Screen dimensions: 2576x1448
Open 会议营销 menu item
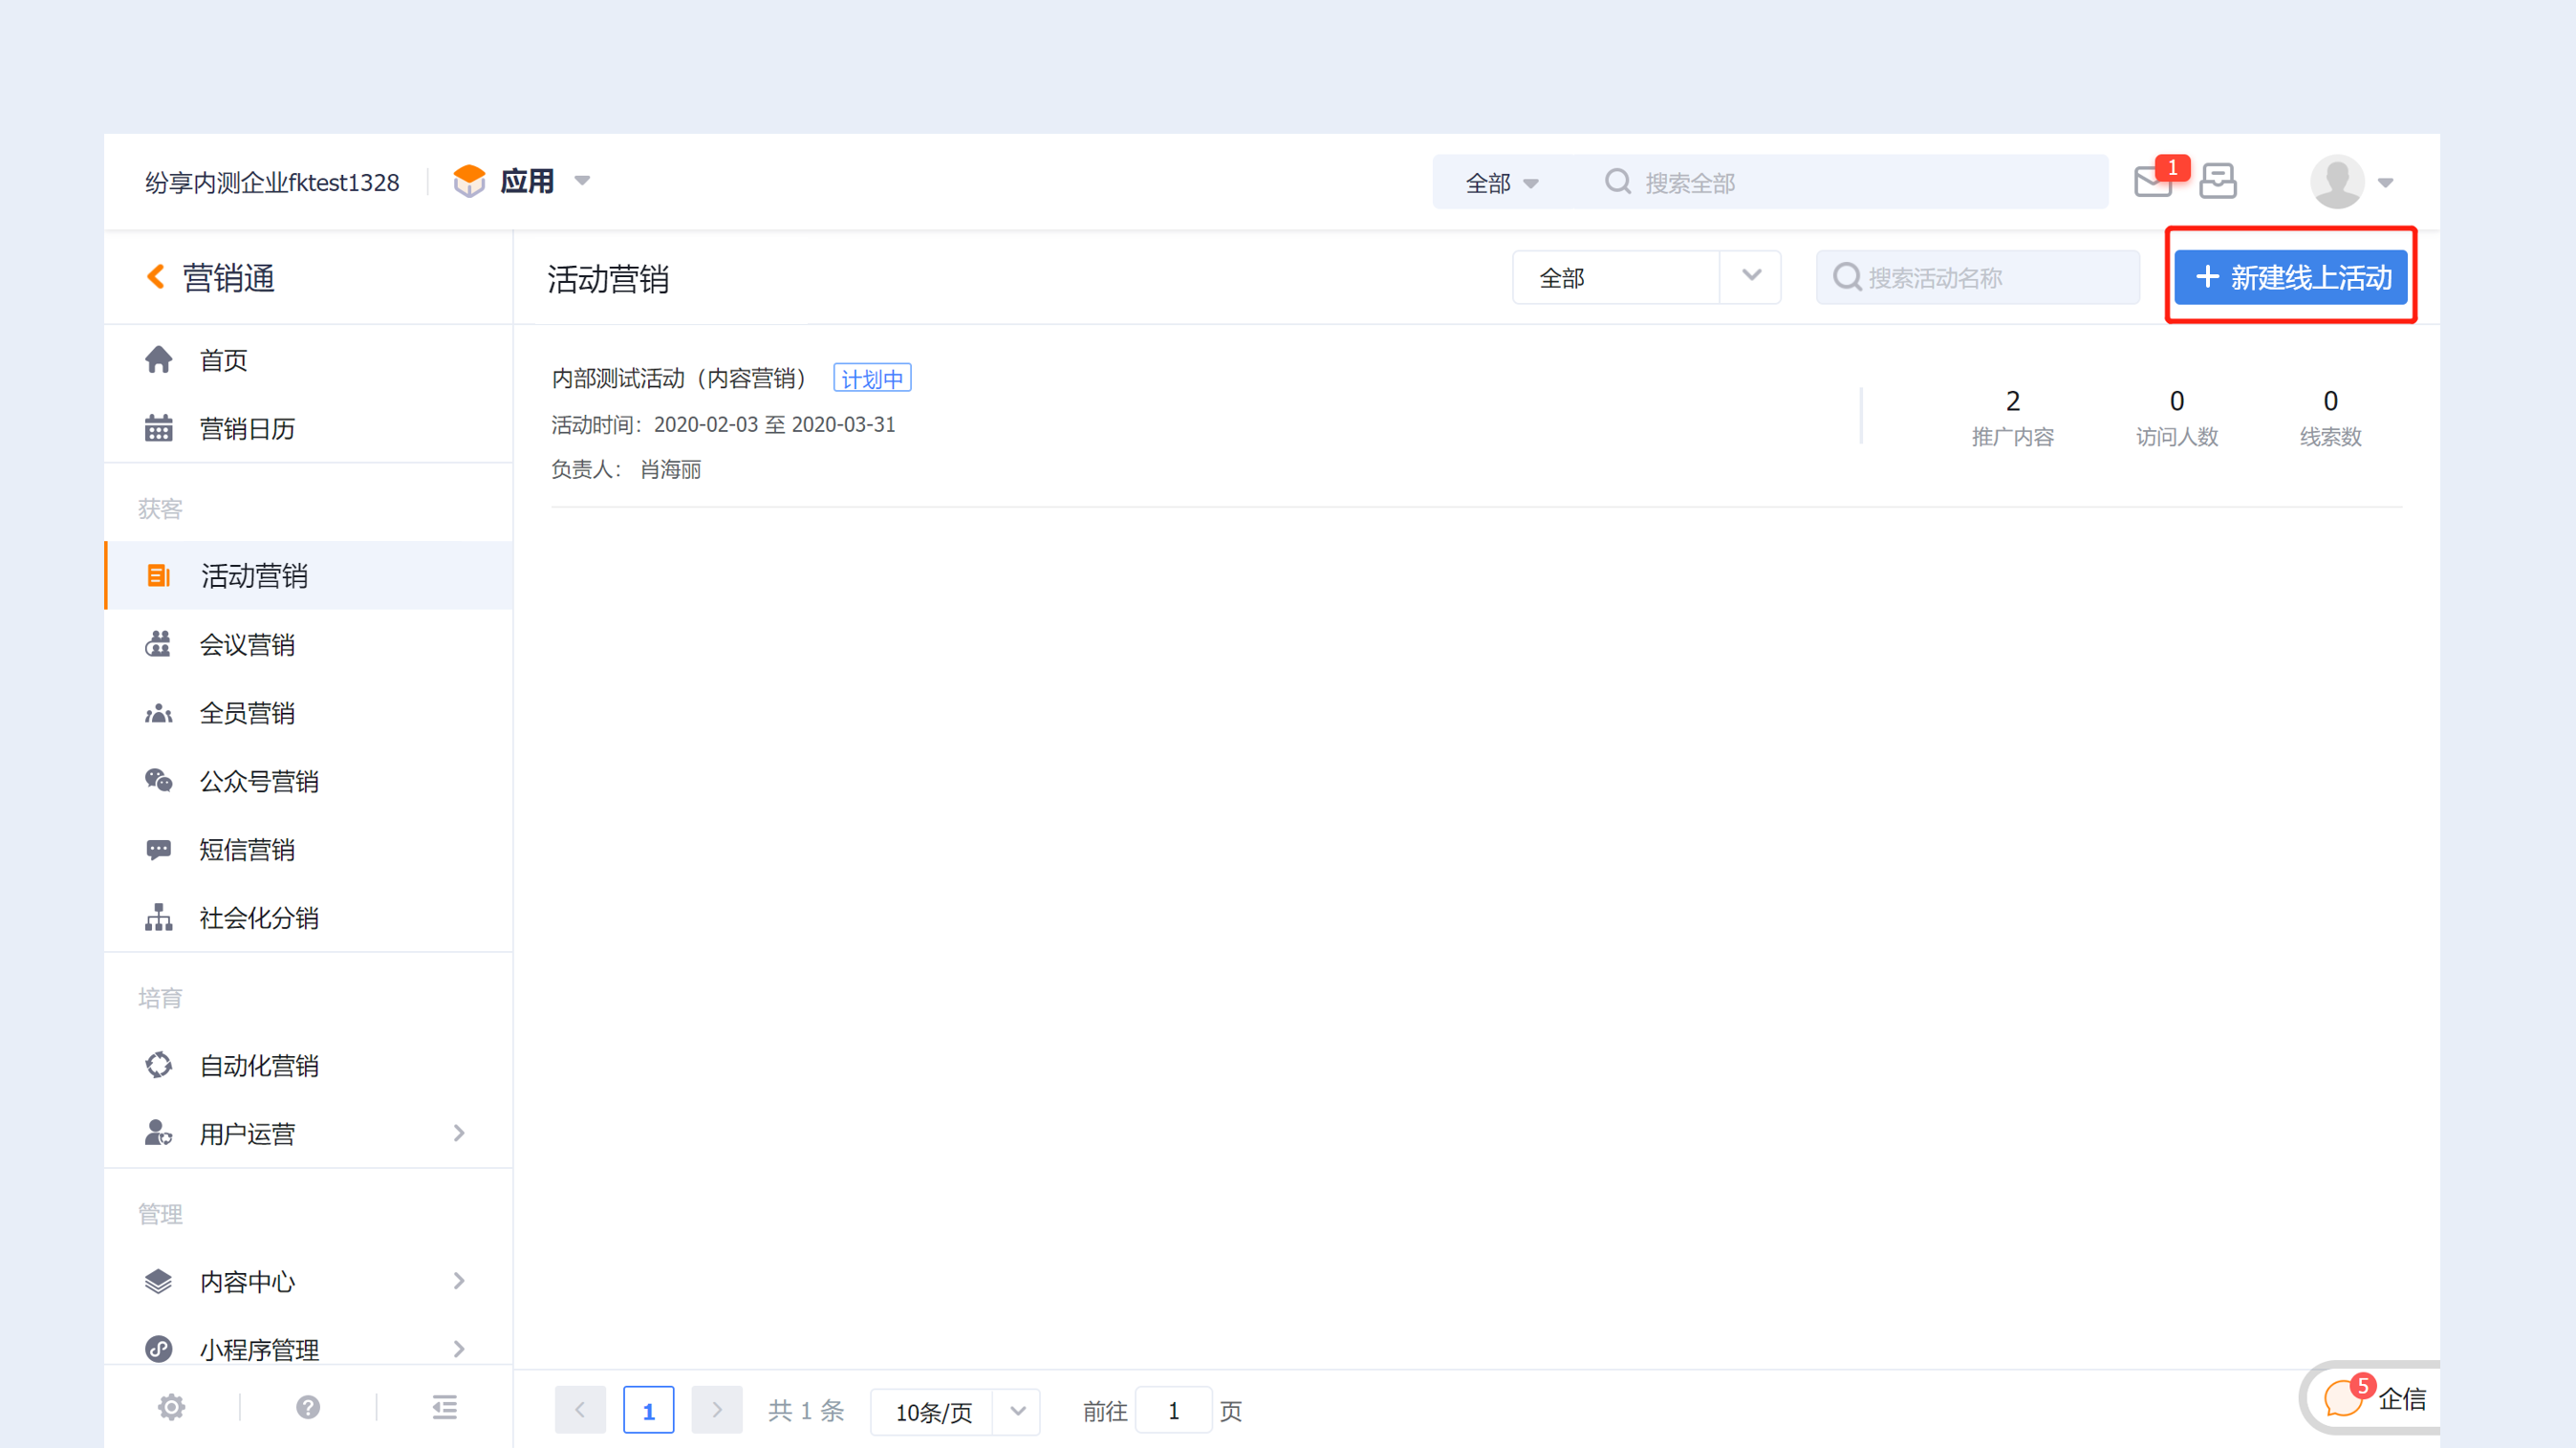click(308, 645)
